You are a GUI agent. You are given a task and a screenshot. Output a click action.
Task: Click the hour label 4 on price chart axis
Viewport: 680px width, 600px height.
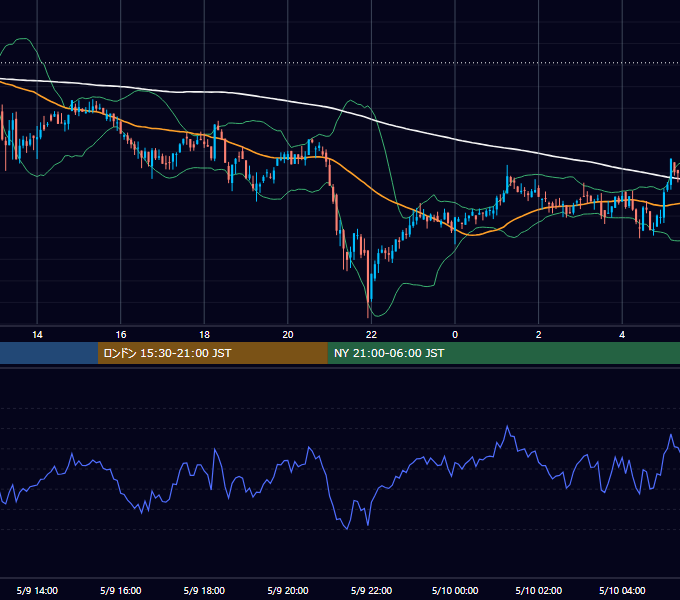pos(622,335)
